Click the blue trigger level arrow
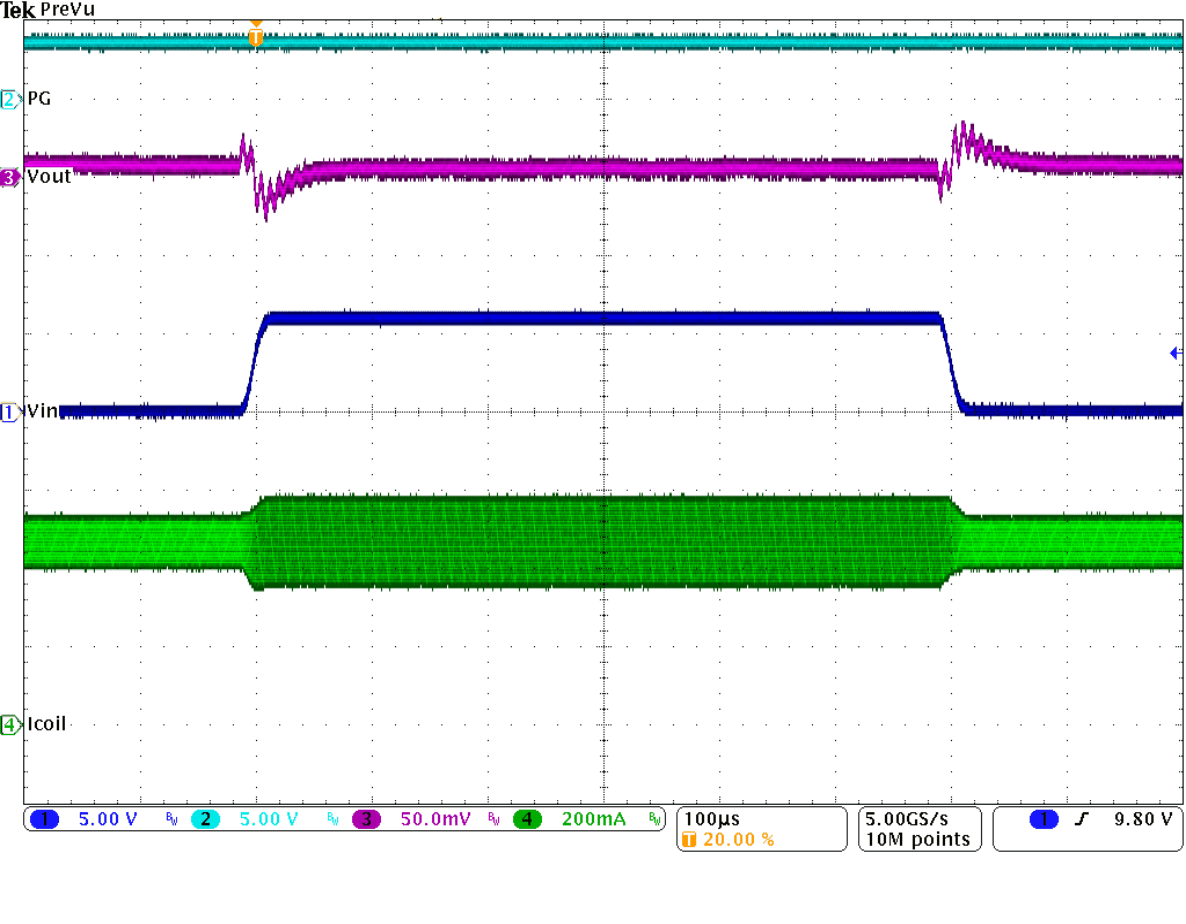 (1176, 352)
